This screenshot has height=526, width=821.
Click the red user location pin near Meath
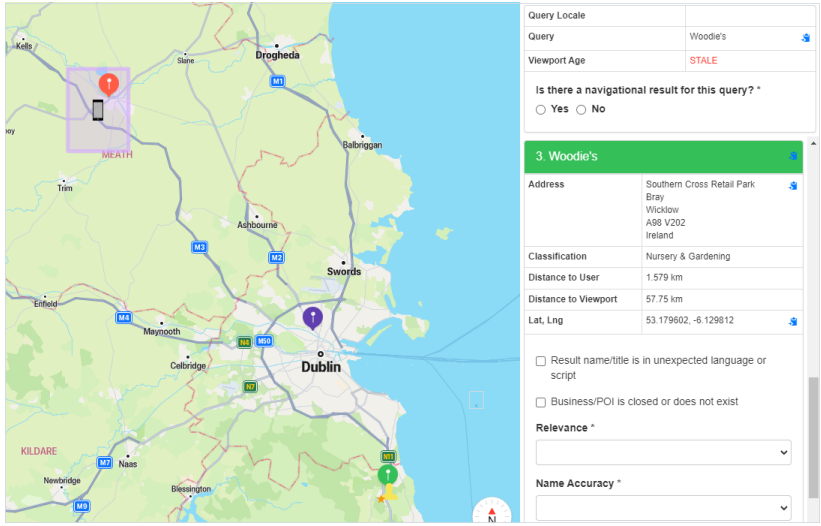point(108,84)
